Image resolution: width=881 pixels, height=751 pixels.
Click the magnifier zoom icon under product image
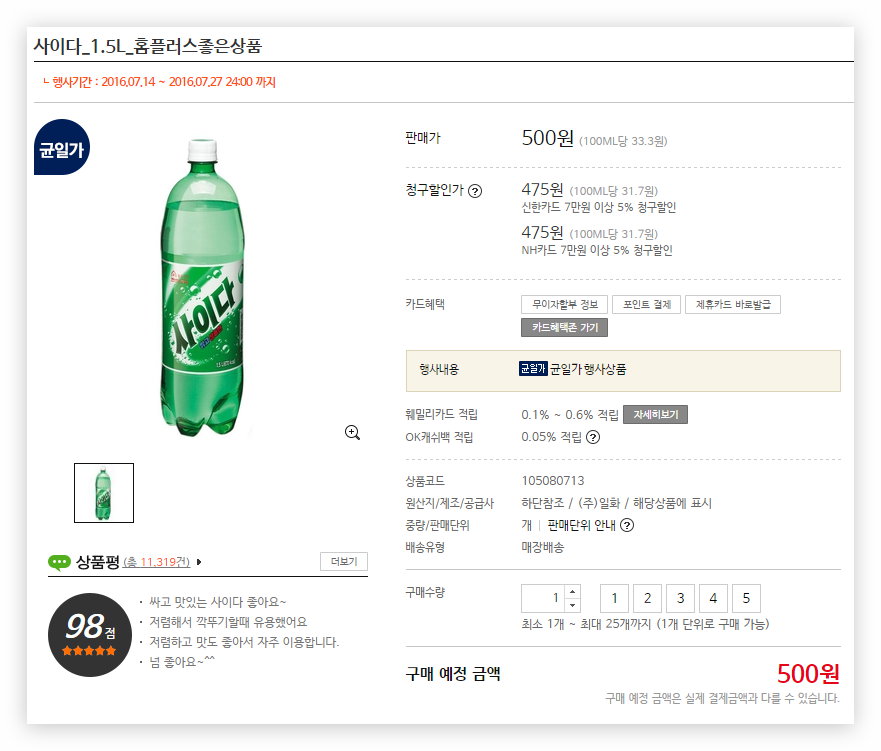pos(352,432)
